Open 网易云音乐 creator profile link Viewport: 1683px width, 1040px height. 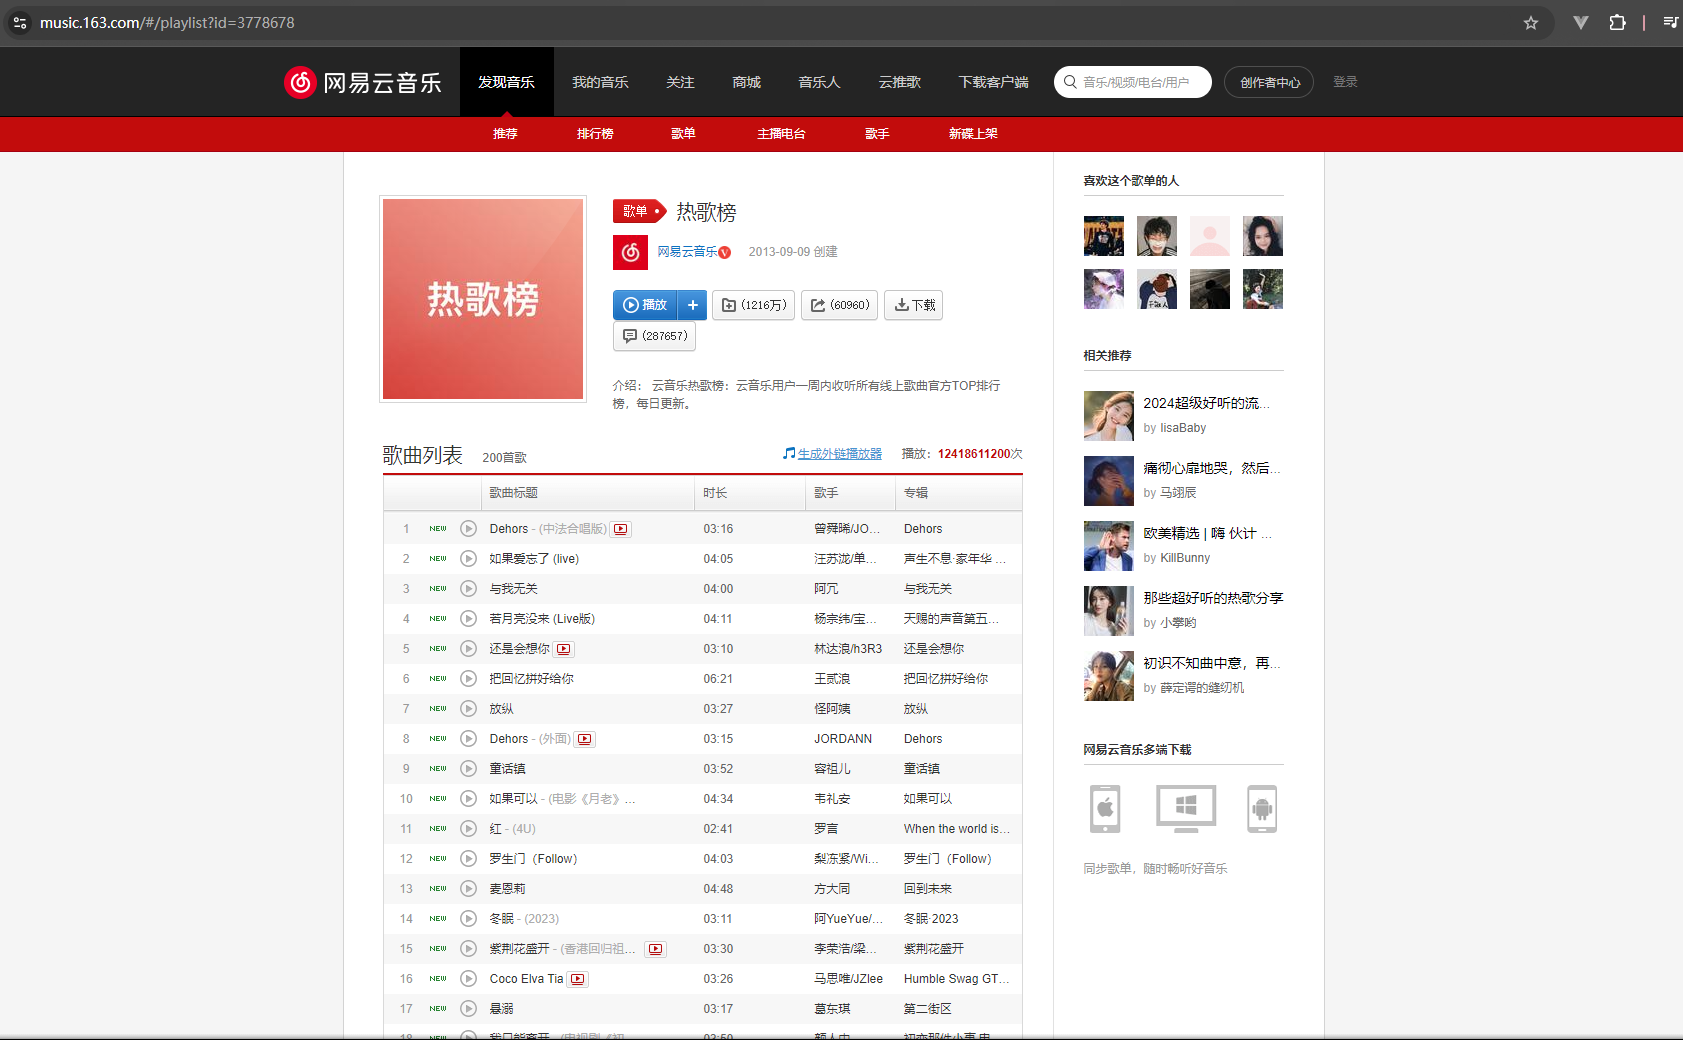coord(687,252)
